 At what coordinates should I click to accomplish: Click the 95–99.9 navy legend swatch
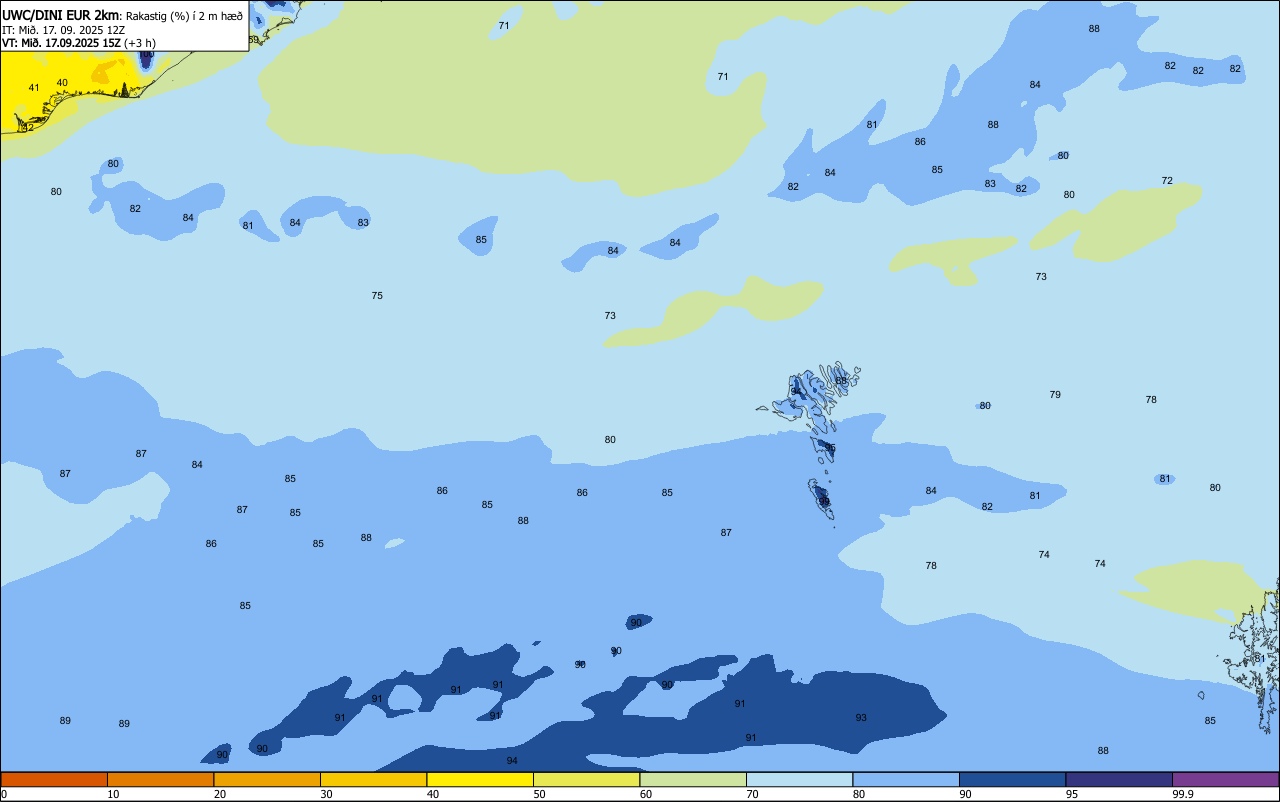click(x=1119, y=779)
